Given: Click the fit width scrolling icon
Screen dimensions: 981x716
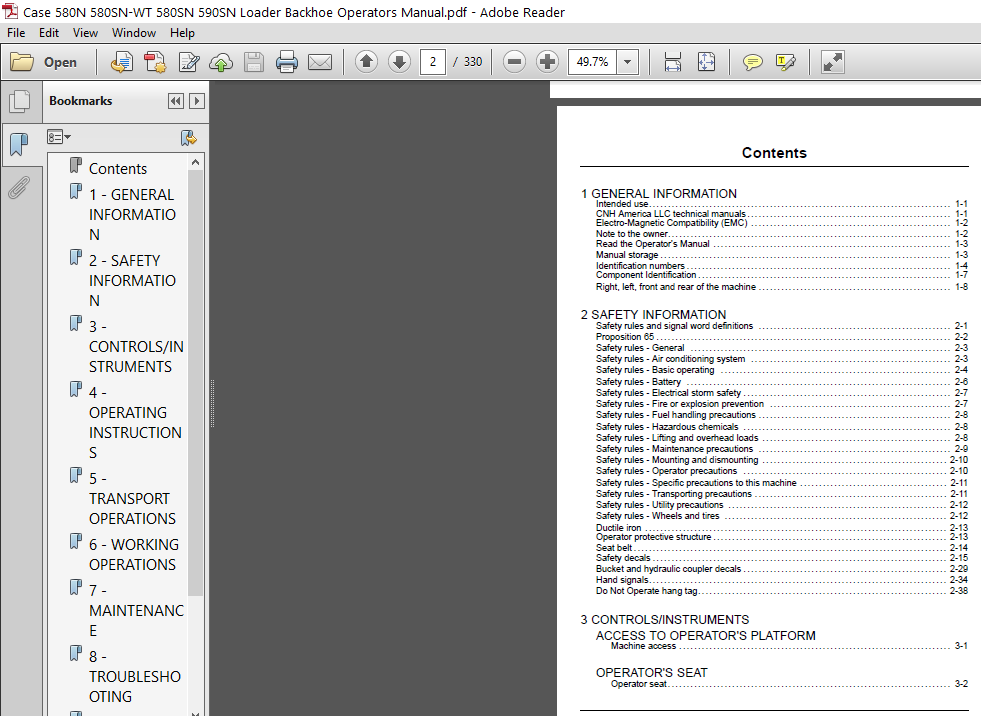Looking at the screenshot, I should pos(673,62).
